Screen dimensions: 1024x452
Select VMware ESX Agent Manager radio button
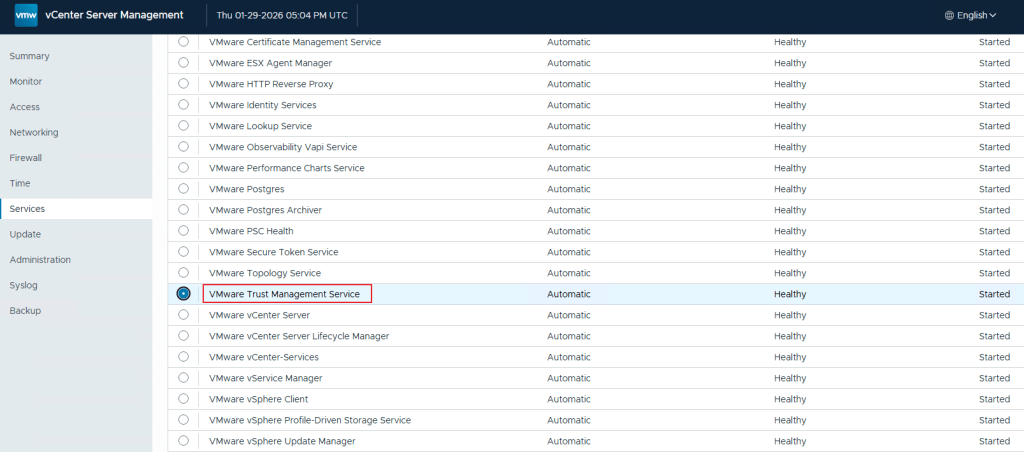coord(183,63)
